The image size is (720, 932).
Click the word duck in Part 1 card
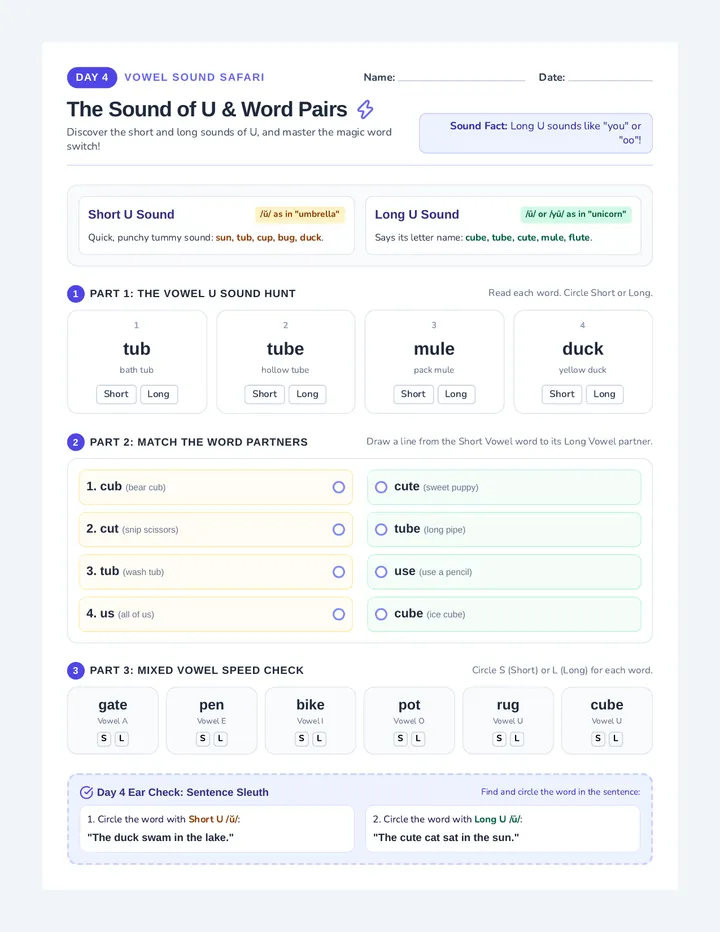583,349
